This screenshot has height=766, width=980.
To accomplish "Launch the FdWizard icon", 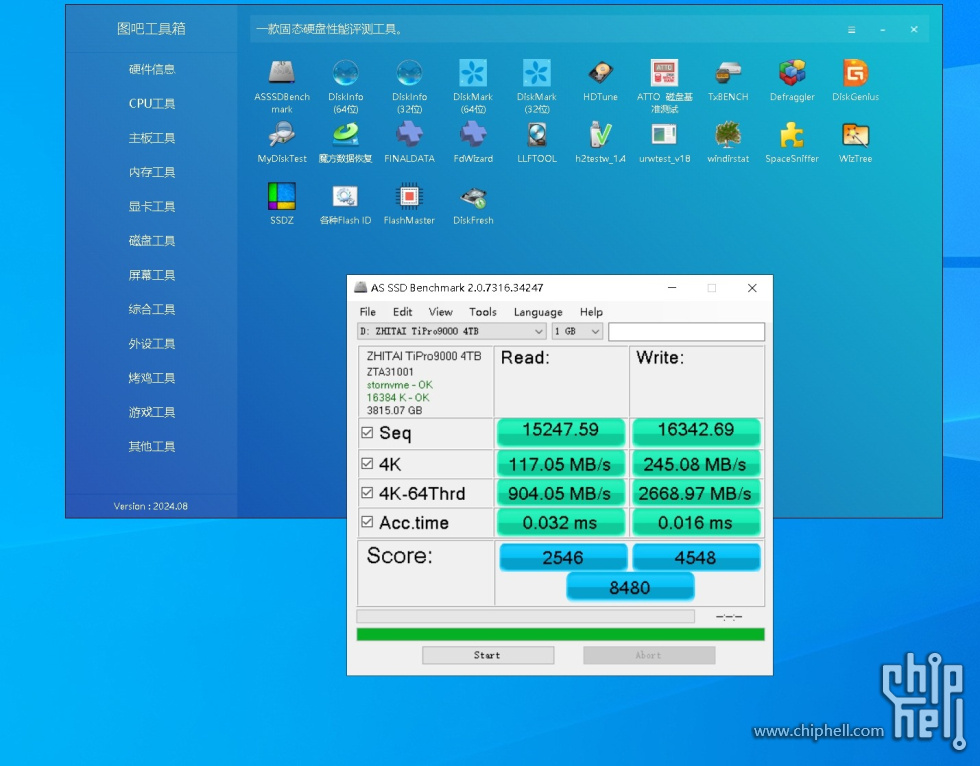I will [473, 135].
